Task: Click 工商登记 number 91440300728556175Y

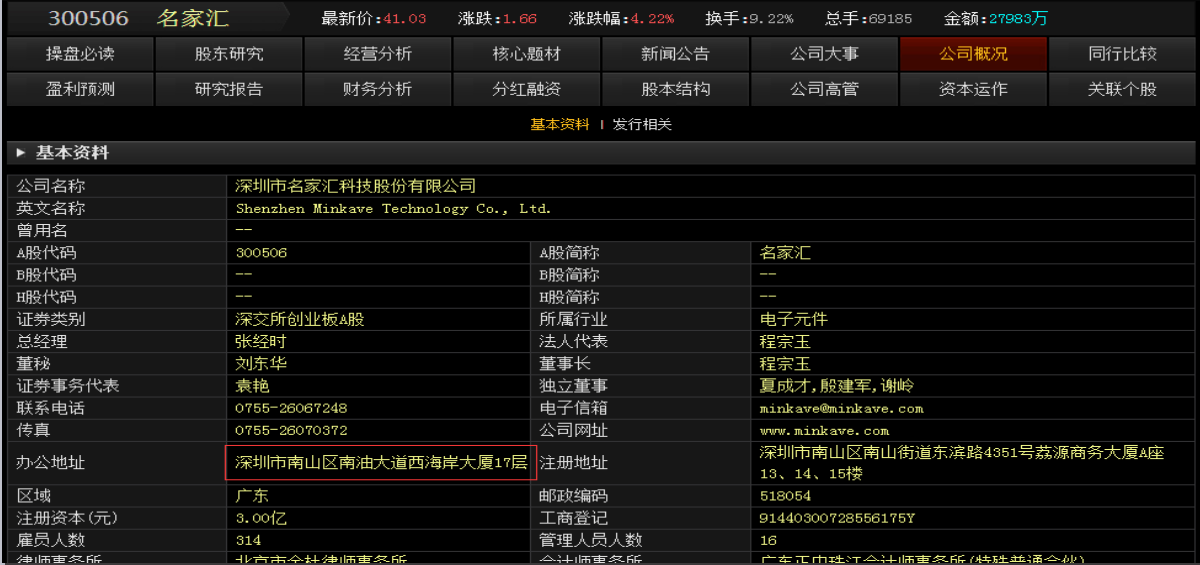Action: (837, 518)
